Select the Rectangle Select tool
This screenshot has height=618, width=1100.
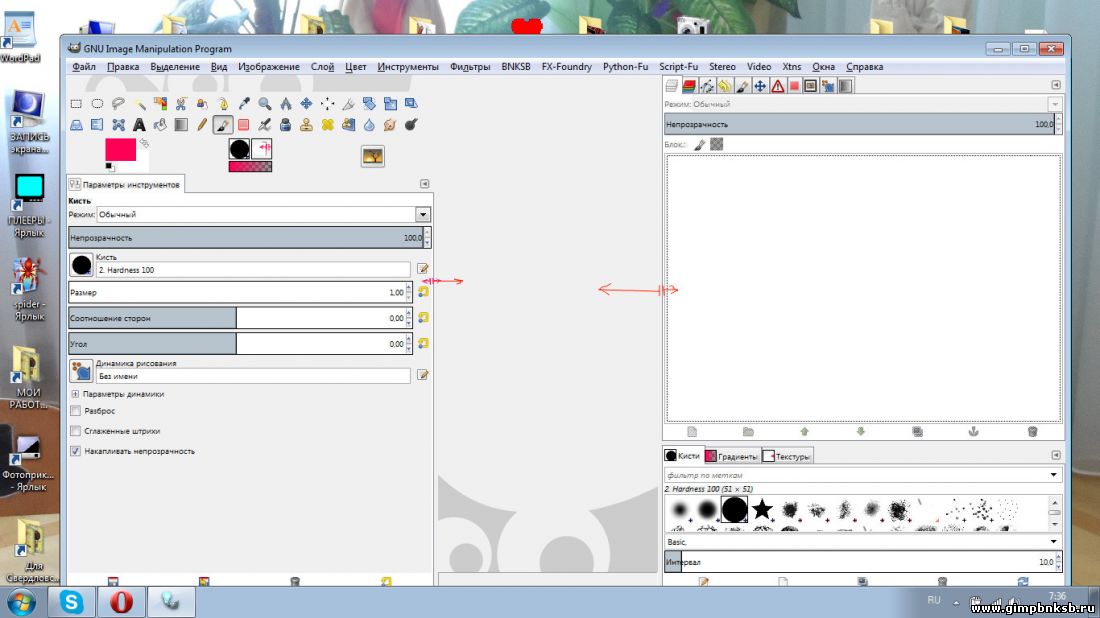(76, 104)
